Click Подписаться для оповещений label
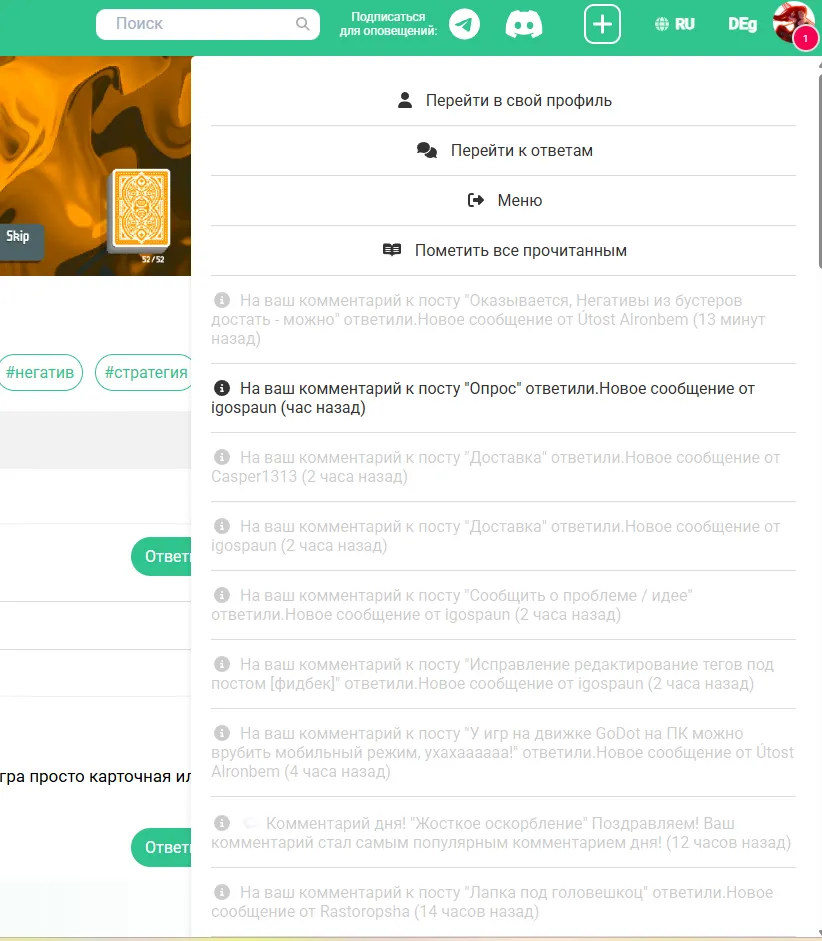822x941 pixels. [x=388, y=24]
